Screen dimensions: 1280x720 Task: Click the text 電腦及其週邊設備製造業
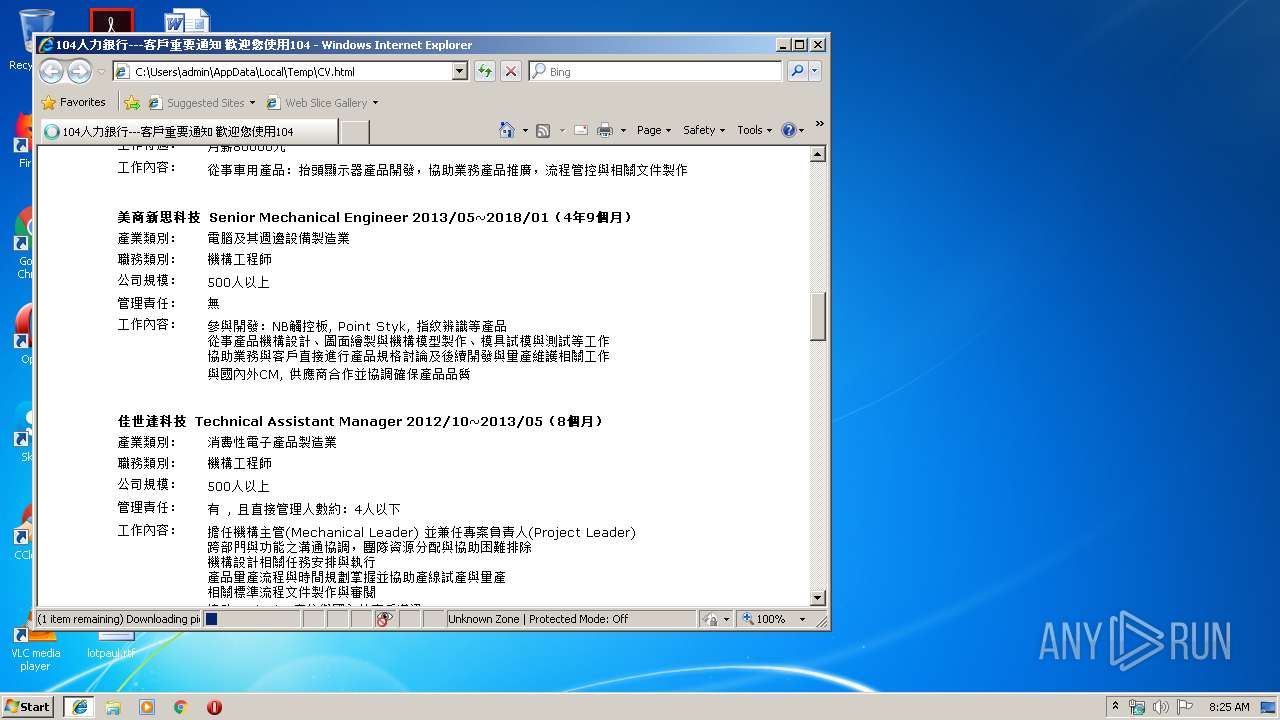coord(278,239)
